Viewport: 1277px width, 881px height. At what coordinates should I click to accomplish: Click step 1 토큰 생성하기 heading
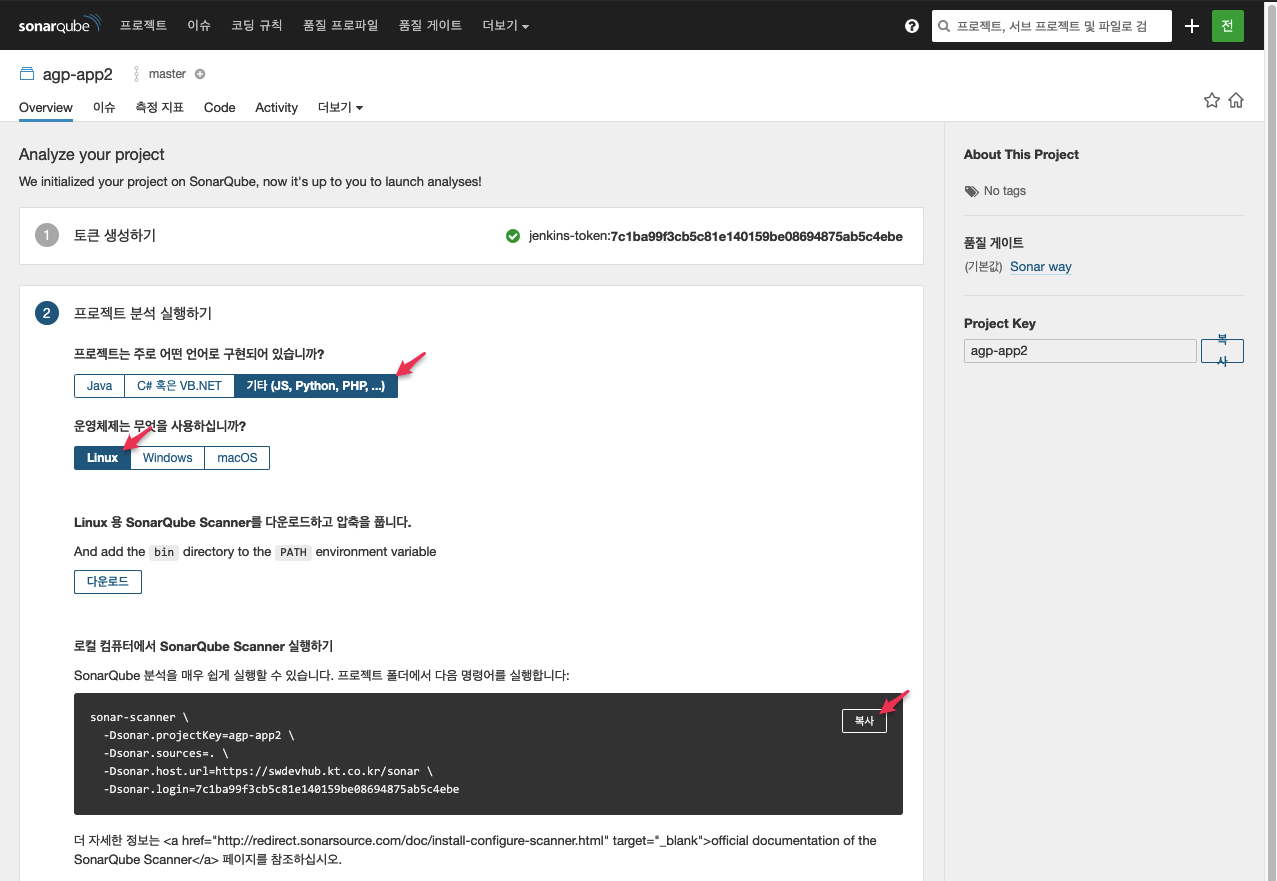point(115,236)
